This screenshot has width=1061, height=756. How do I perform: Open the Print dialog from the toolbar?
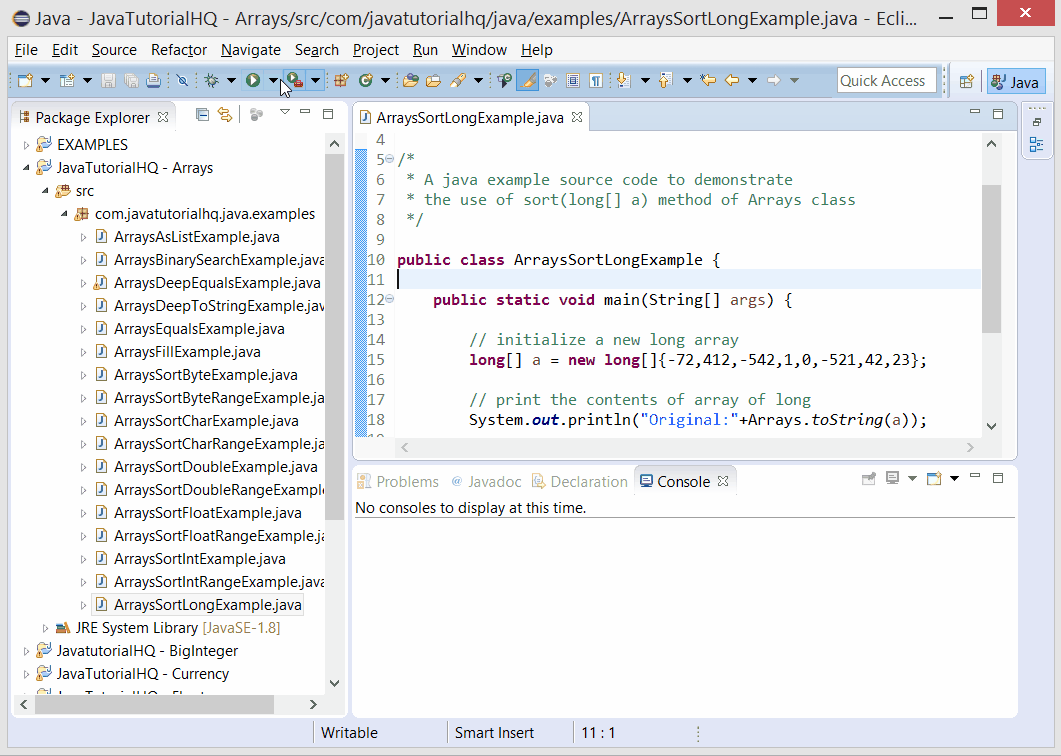tap(152, 80)
